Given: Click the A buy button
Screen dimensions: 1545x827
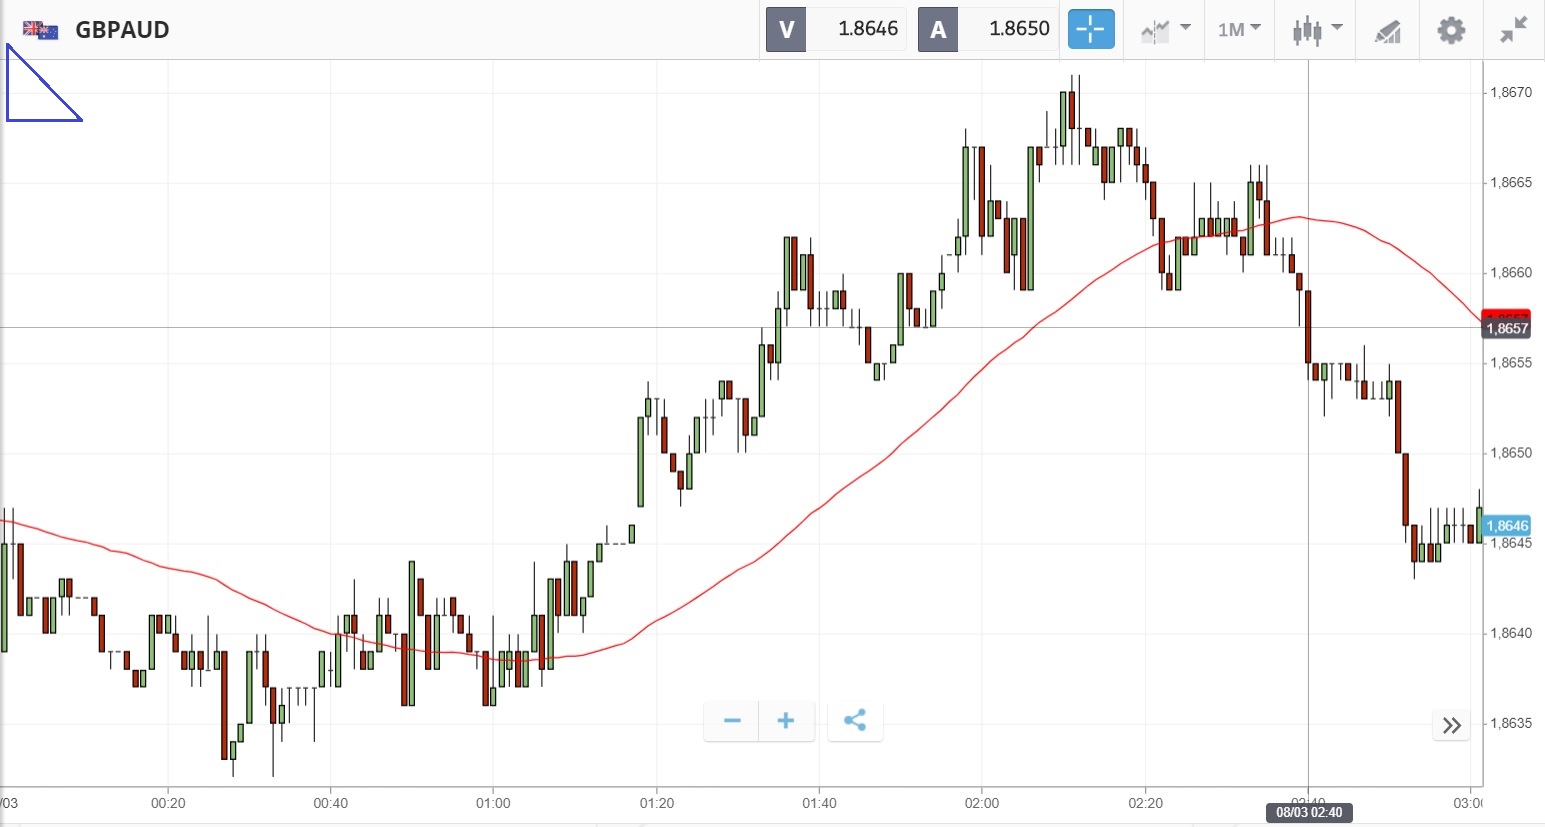Looking at the screenshot, I should (x=938, y=29).
